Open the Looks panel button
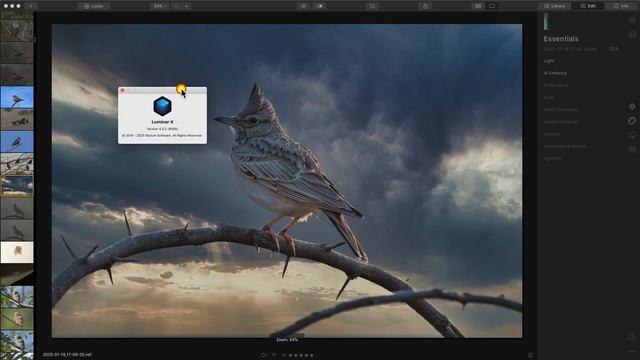The height and width of the screenshot is (360, 640). (x=93, y=6)
